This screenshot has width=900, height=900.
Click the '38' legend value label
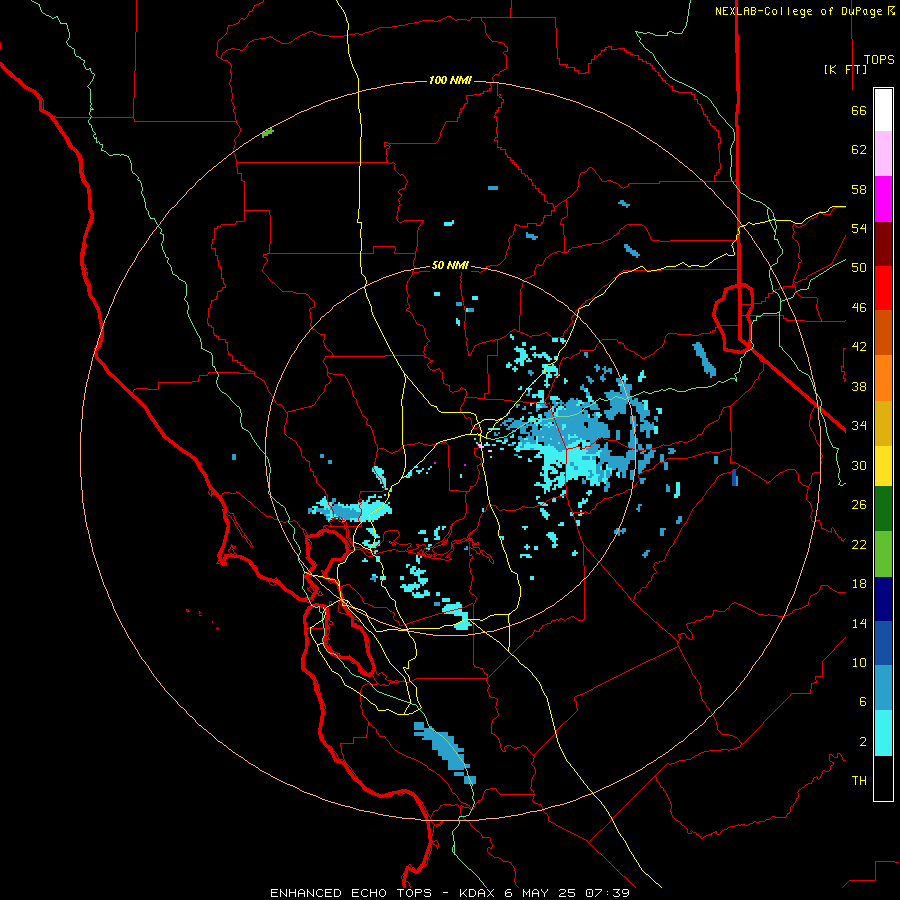[859, 386]
